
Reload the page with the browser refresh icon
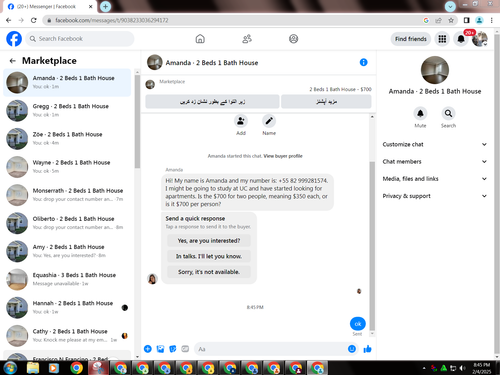pos(34,20)
